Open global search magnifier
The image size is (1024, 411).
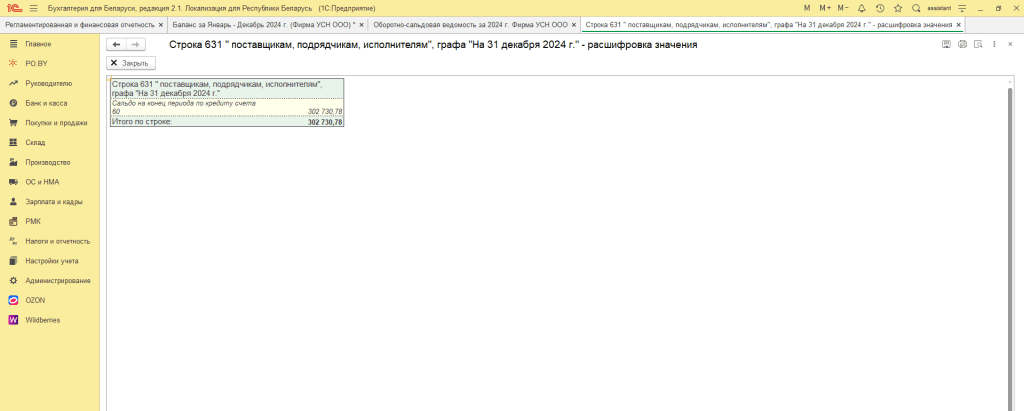916,8
